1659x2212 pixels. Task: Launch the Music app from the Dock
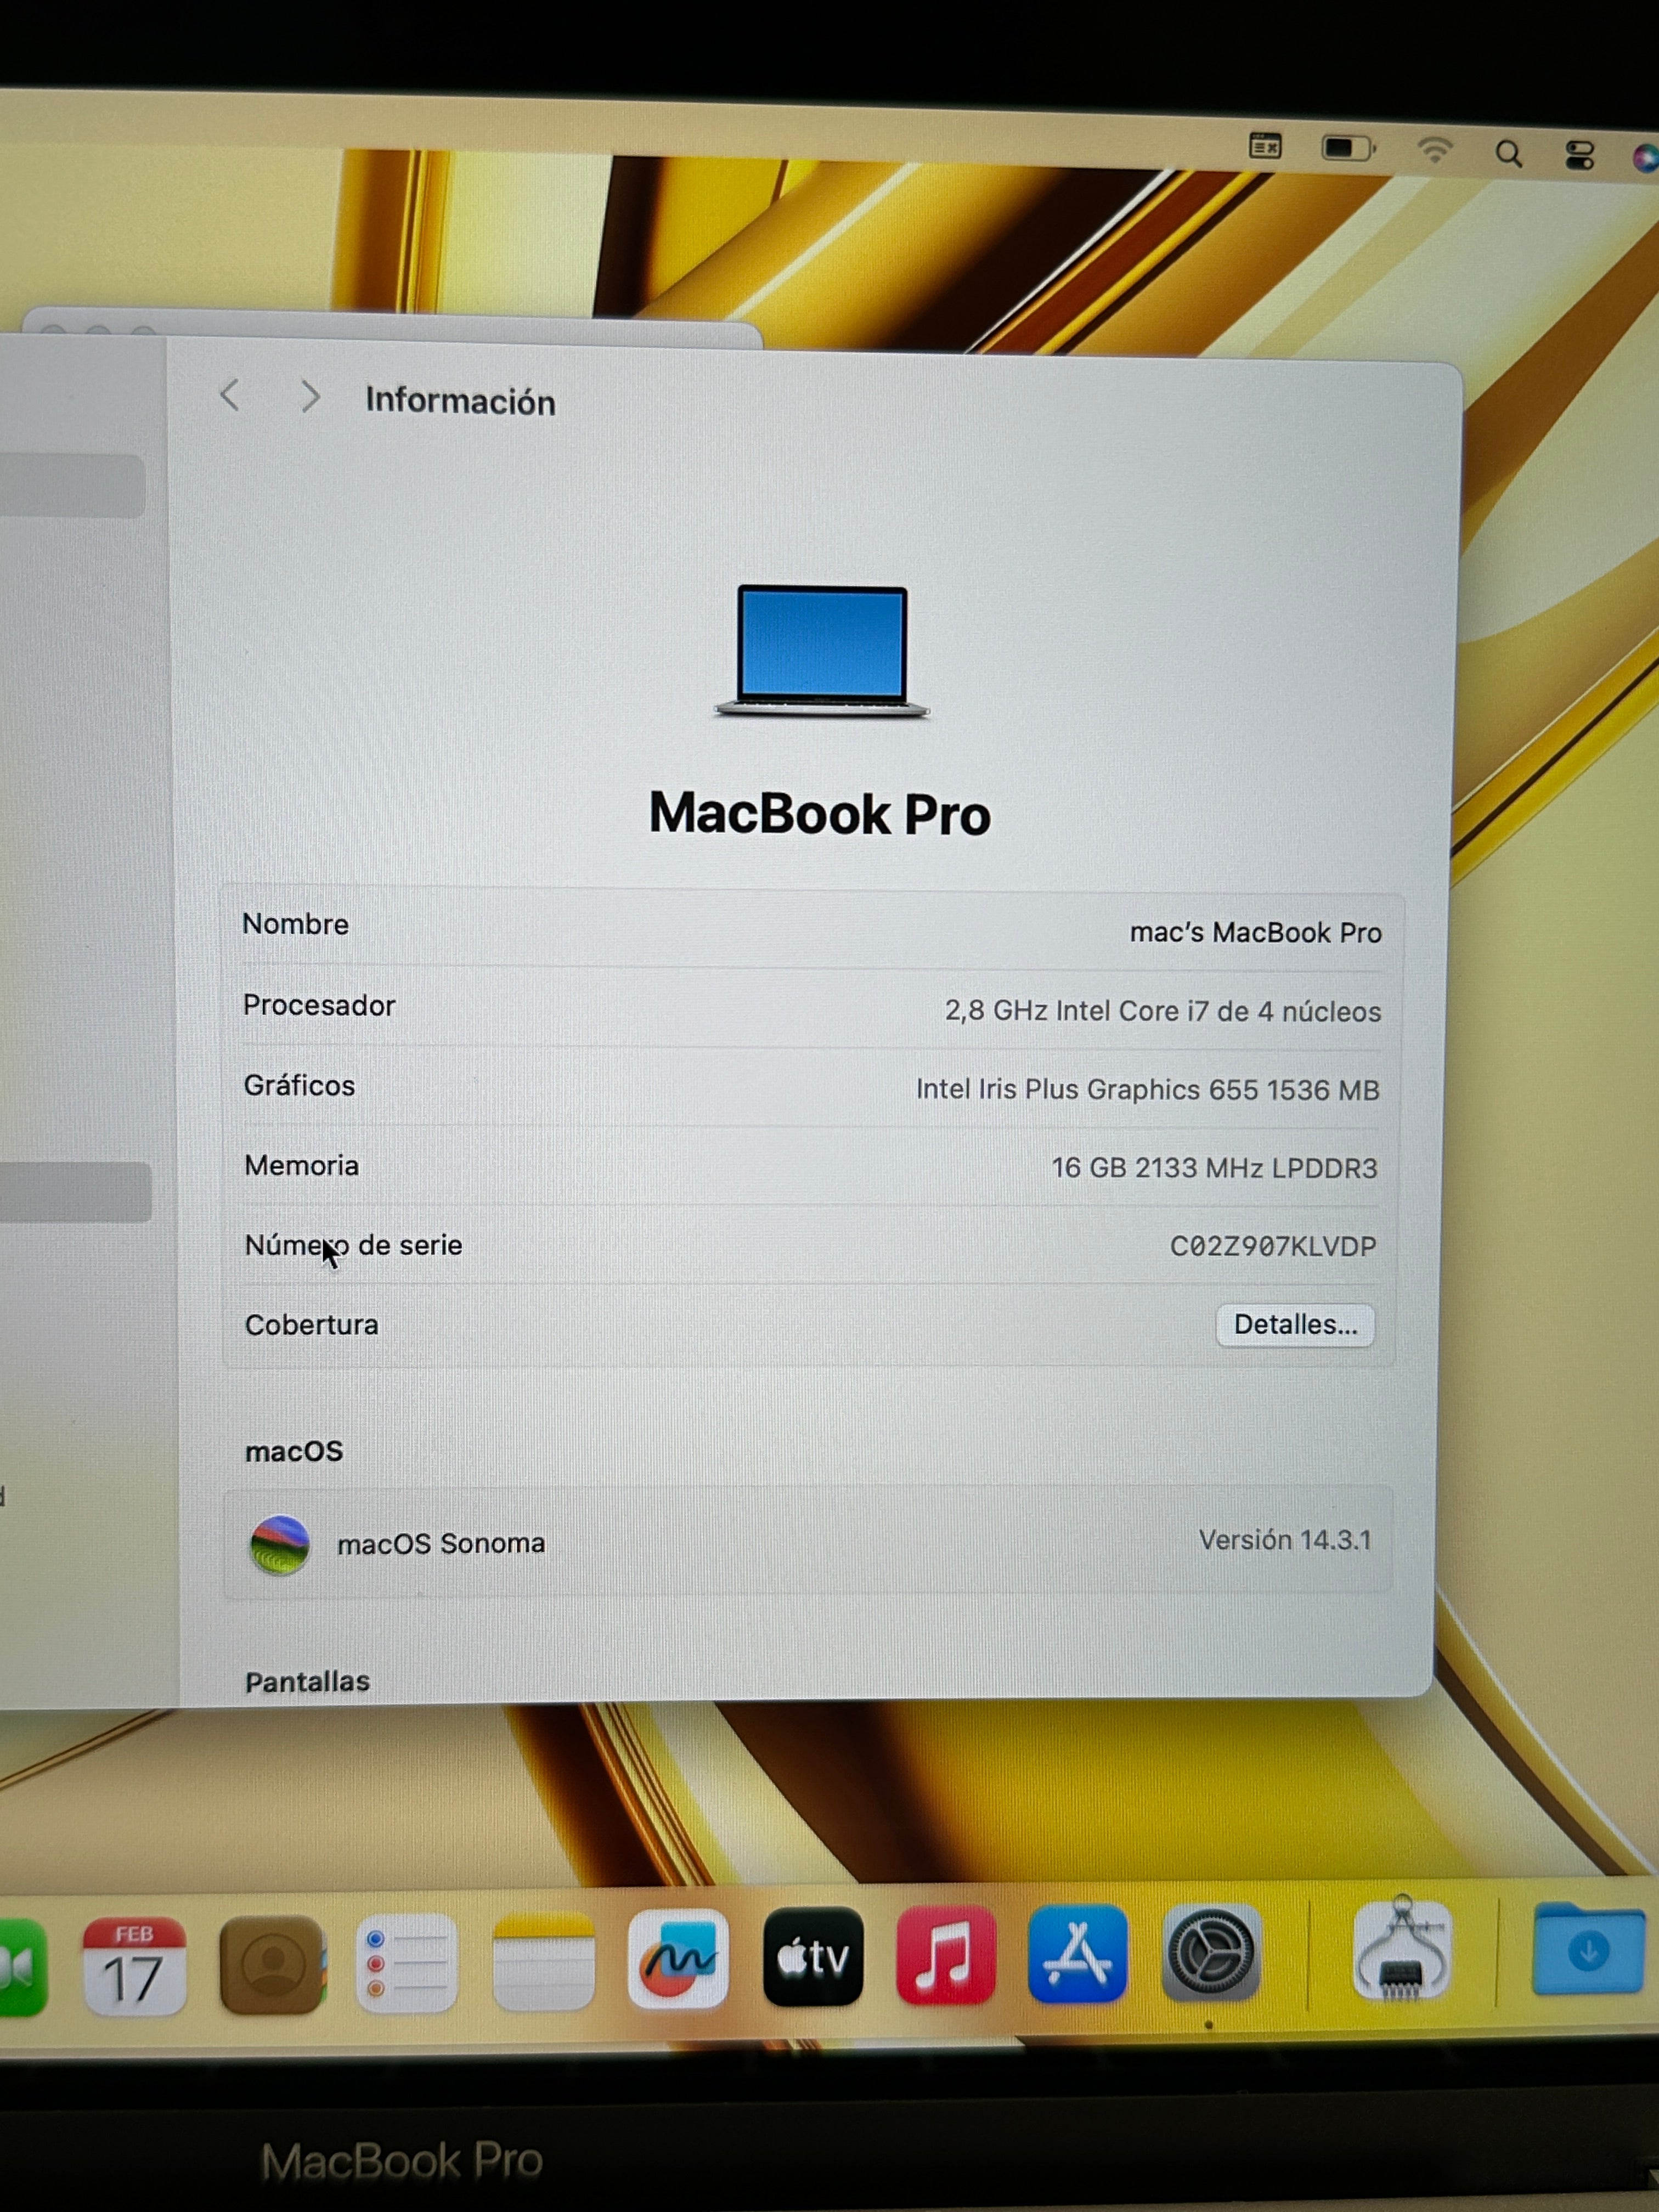[x=946, y=1955]
